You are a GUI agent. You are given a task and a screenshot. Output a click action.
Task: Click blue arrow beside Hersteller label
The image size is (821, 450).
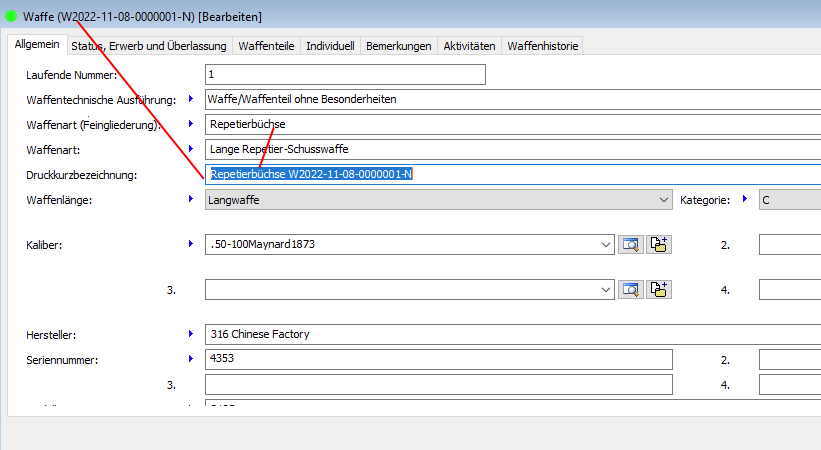(190, 333)
